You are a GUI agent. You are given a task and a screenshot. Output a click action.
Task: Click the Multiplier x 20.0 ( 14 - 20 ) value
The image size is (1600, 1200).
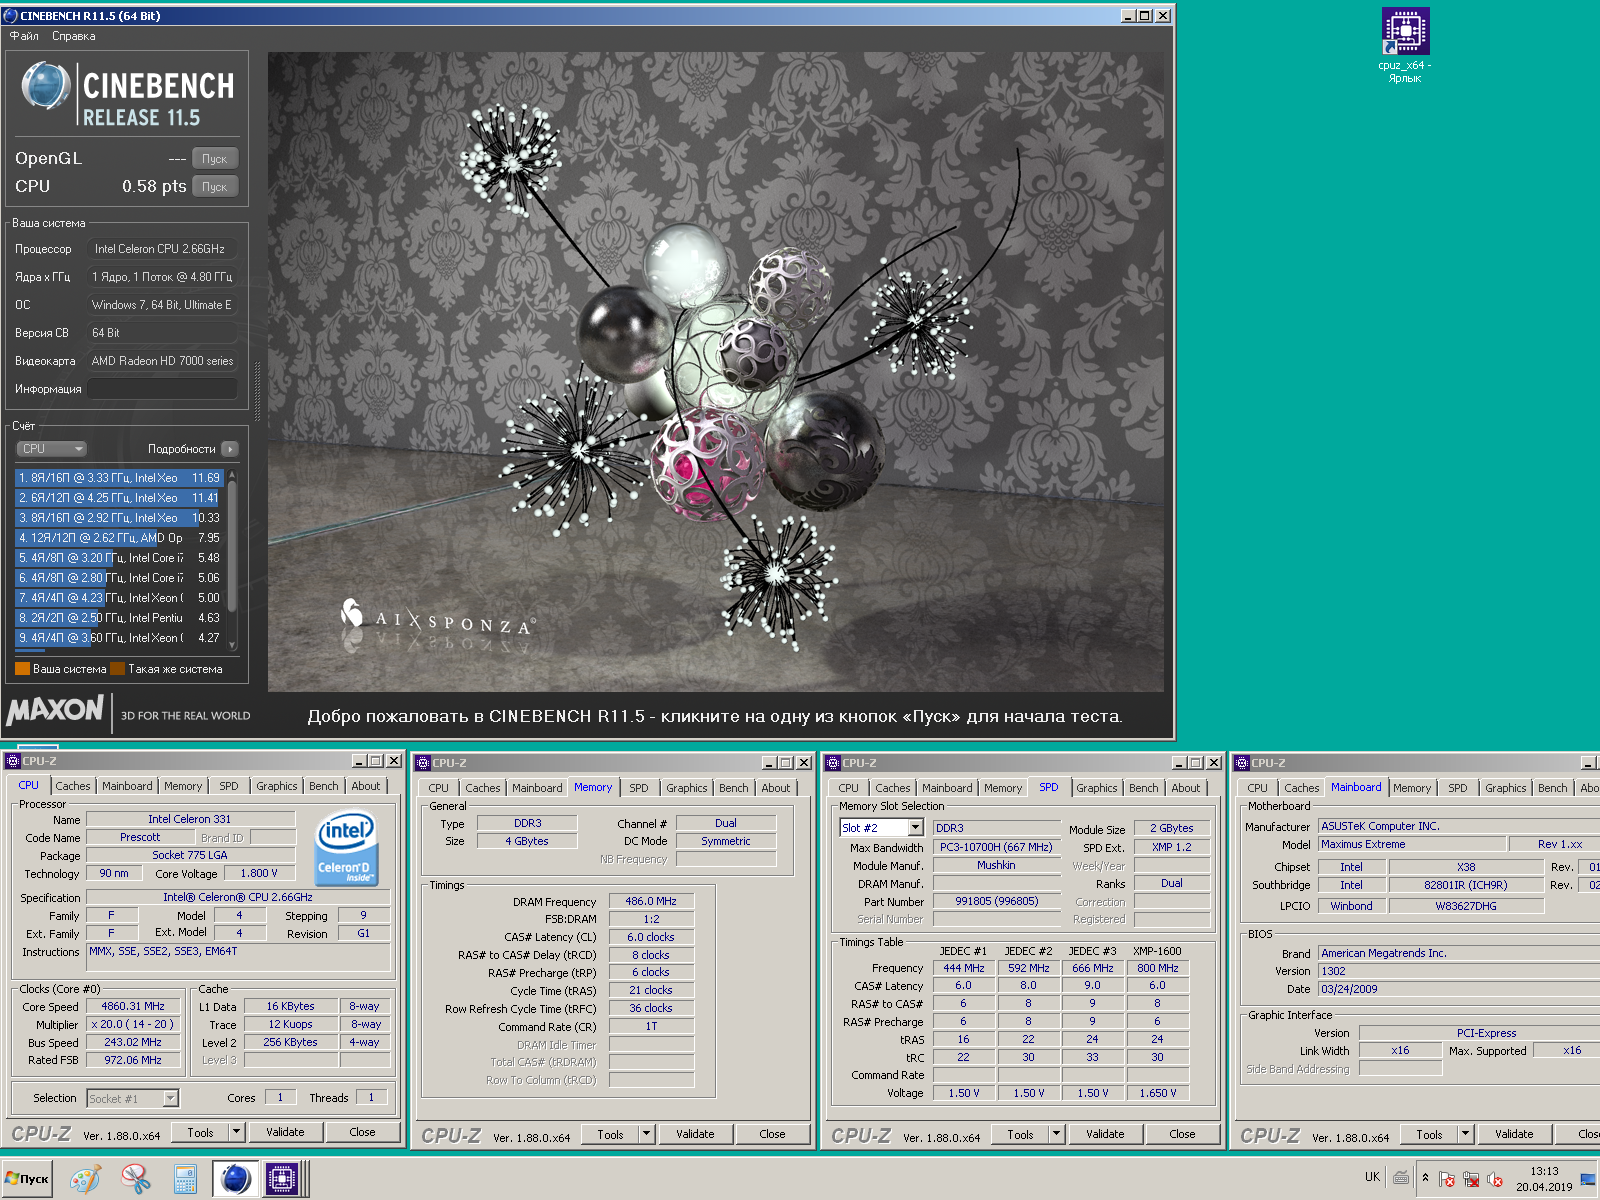[133, 1024]
